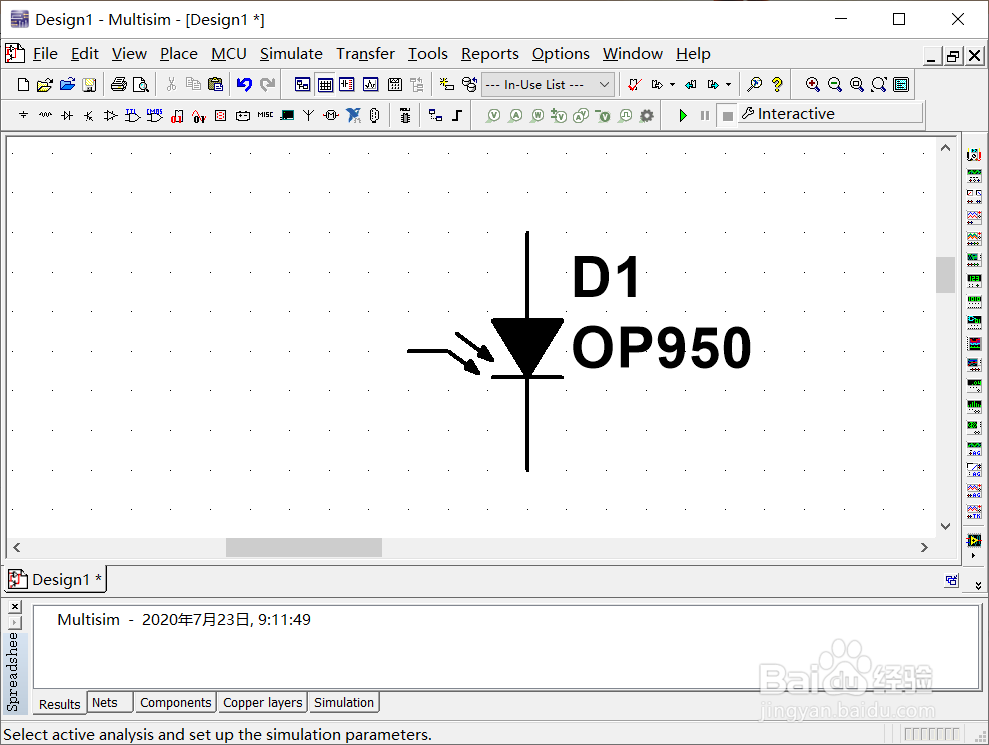Viewport: 989px width, 745px height.
Task: Place a hierarchical block from file
Action: click(435, 115)
